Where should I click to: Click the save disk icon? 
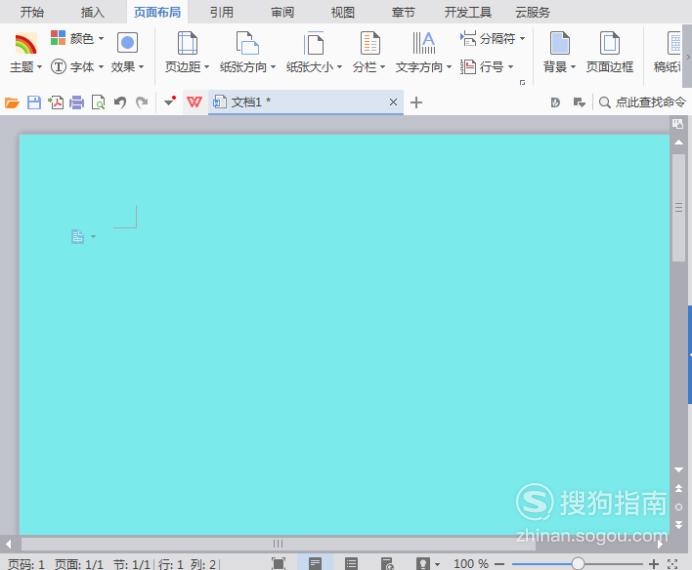pos(34,102)
